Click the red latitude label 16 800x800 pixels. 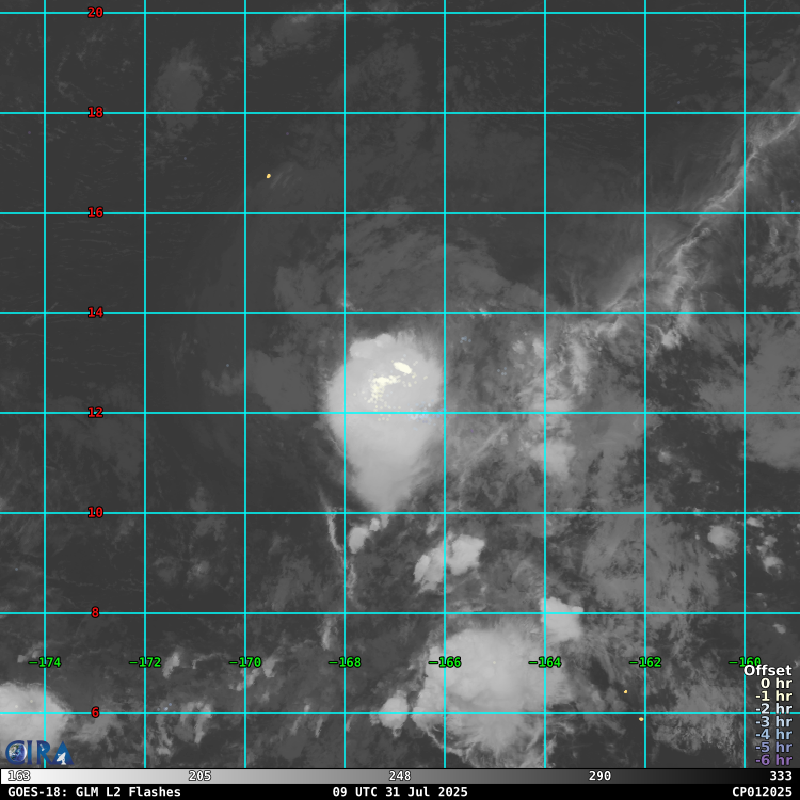(x=95, y=212)
